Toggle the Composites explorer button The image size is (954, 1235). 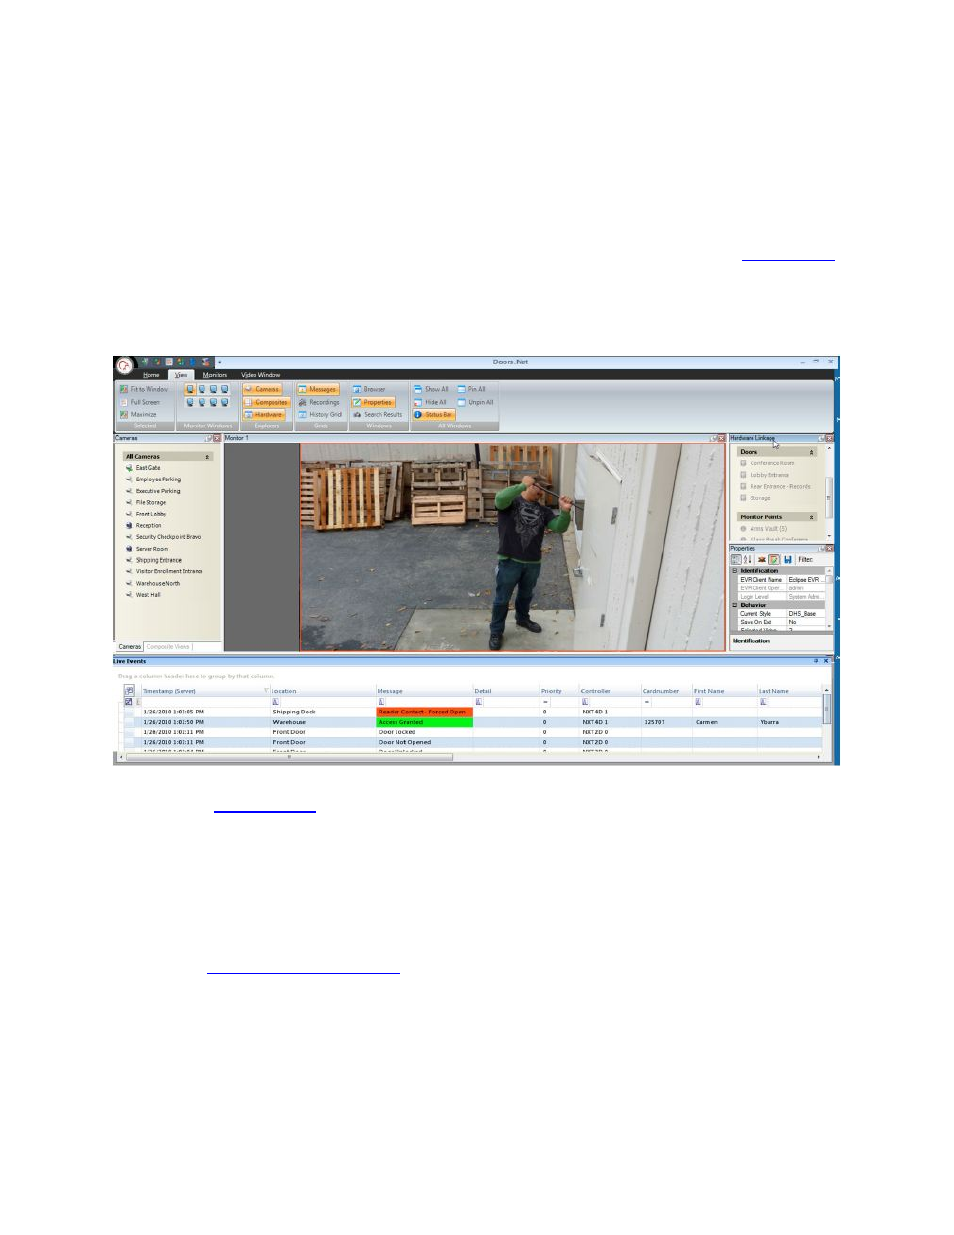click(x=266, y=402)
